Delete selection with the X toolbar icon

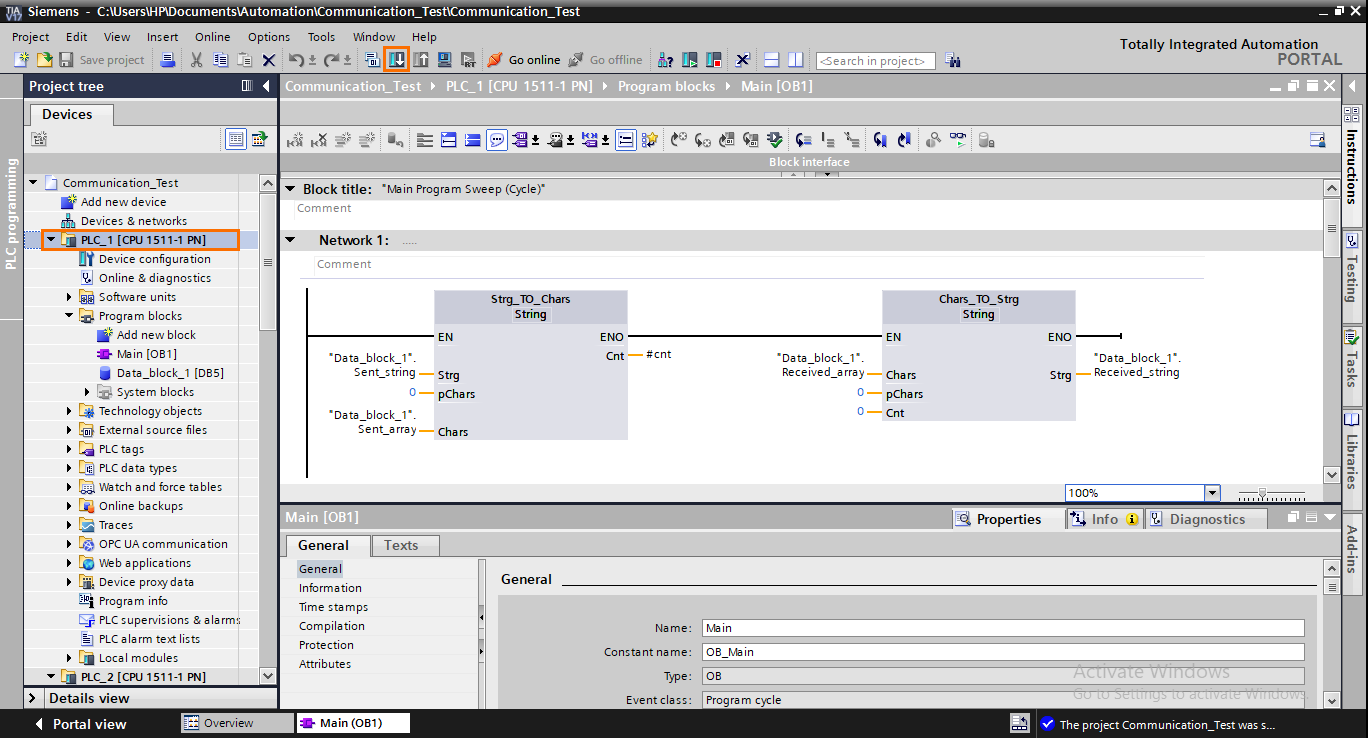[269, 60]
